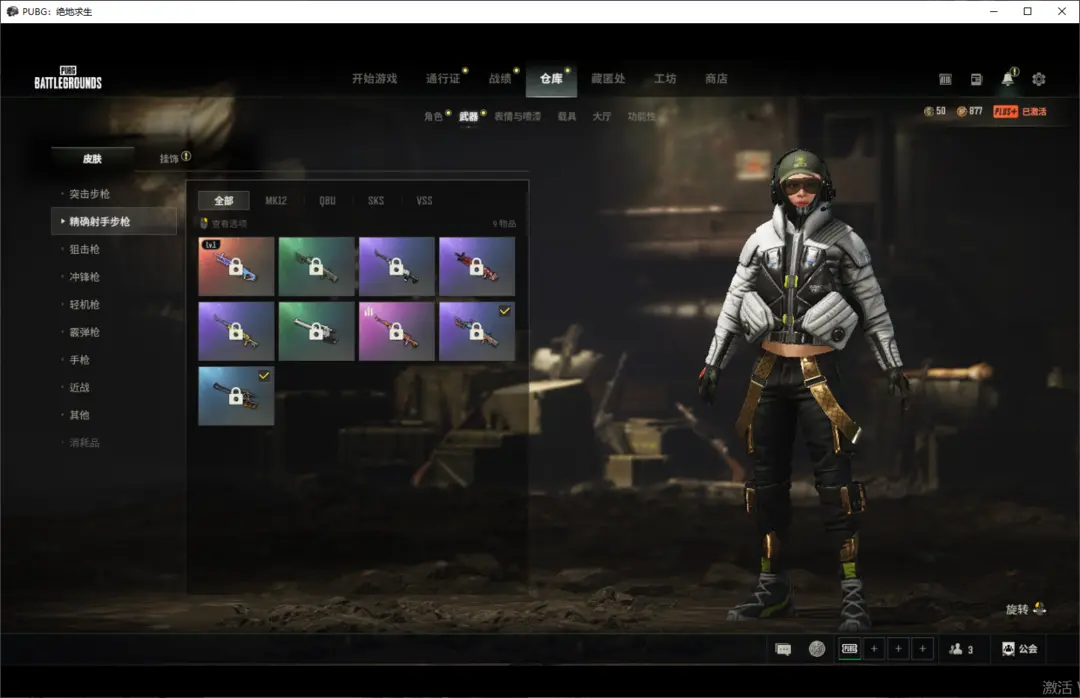1080x698 pixels.
Task: Click the friends icon showing 3
Action: tap(960, 649)
